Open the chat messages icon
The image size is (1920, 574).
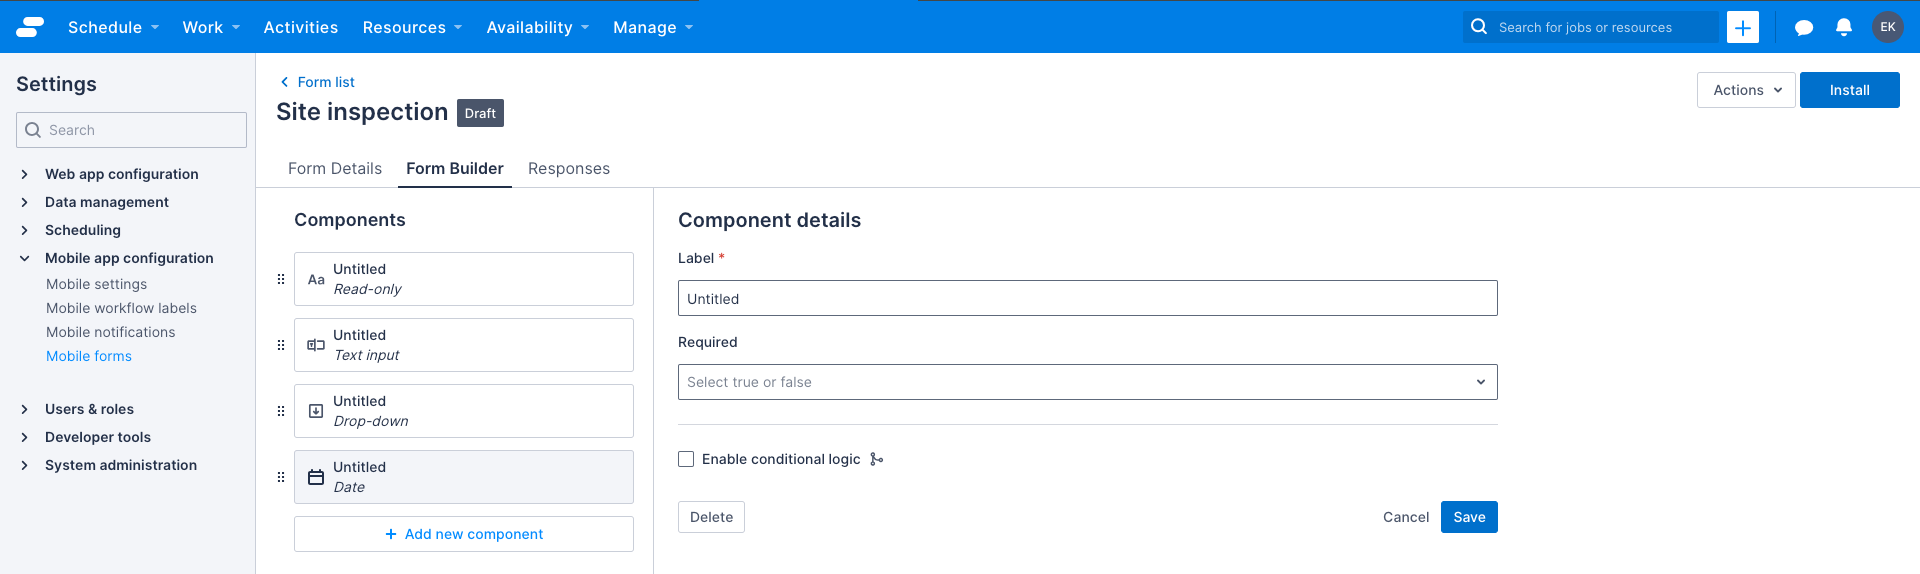(1804, 28)
